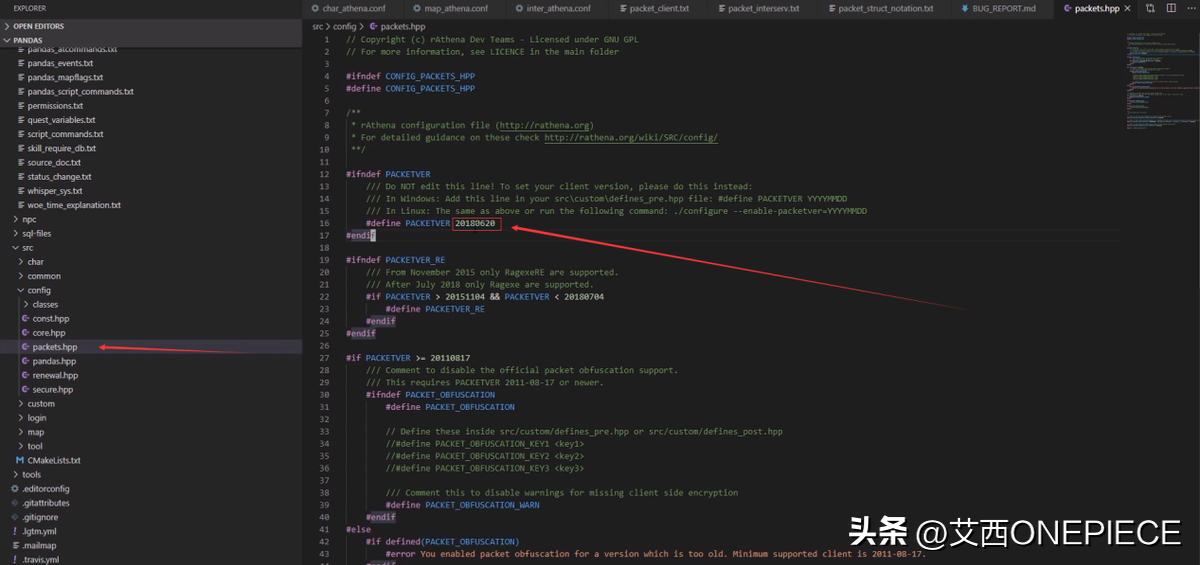Viewport: 1200px width, 565px height.
Task: Click the .lgtm.yml file icon
Action: click(x=14, y=531)
